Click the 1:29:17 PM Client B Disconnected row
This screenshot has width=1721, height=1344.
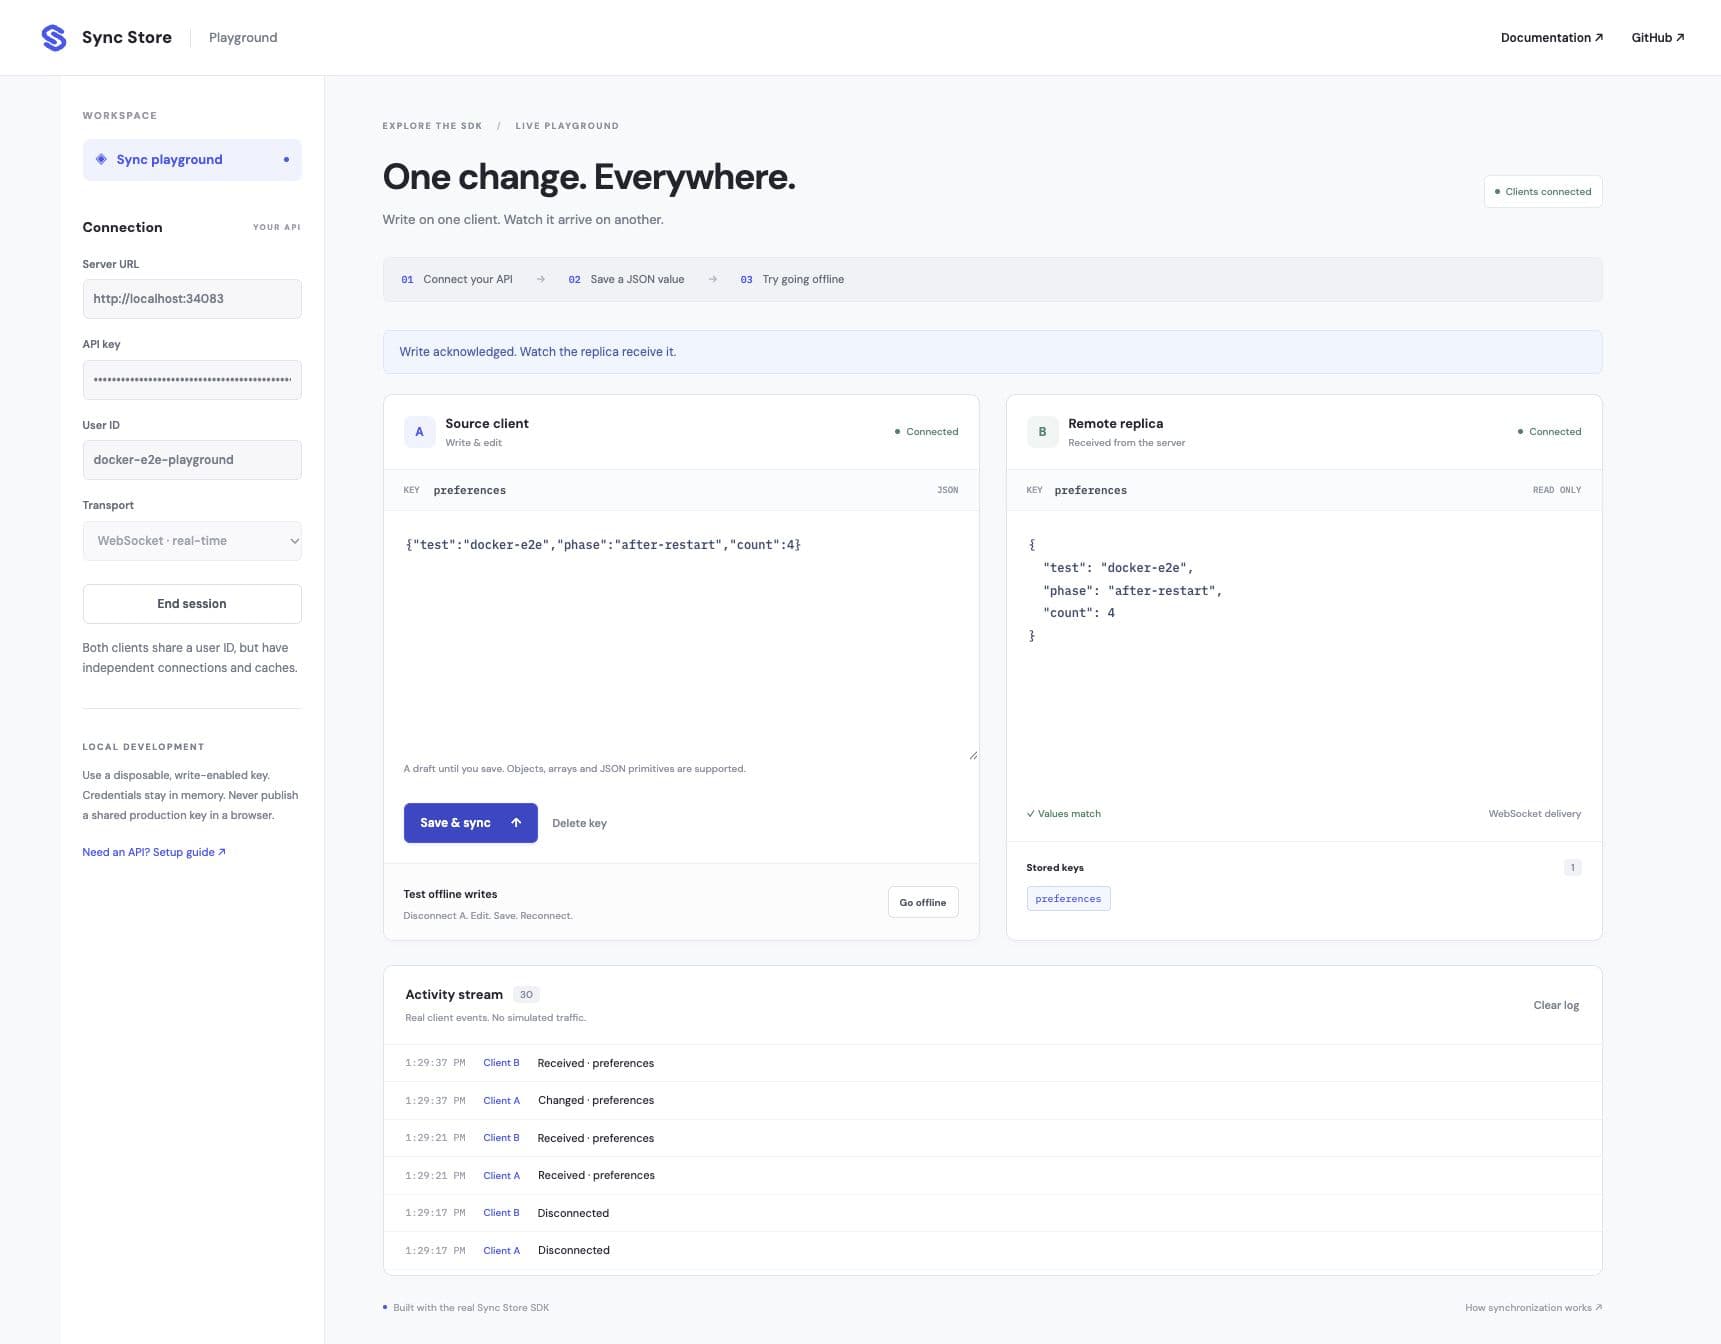993,1213
